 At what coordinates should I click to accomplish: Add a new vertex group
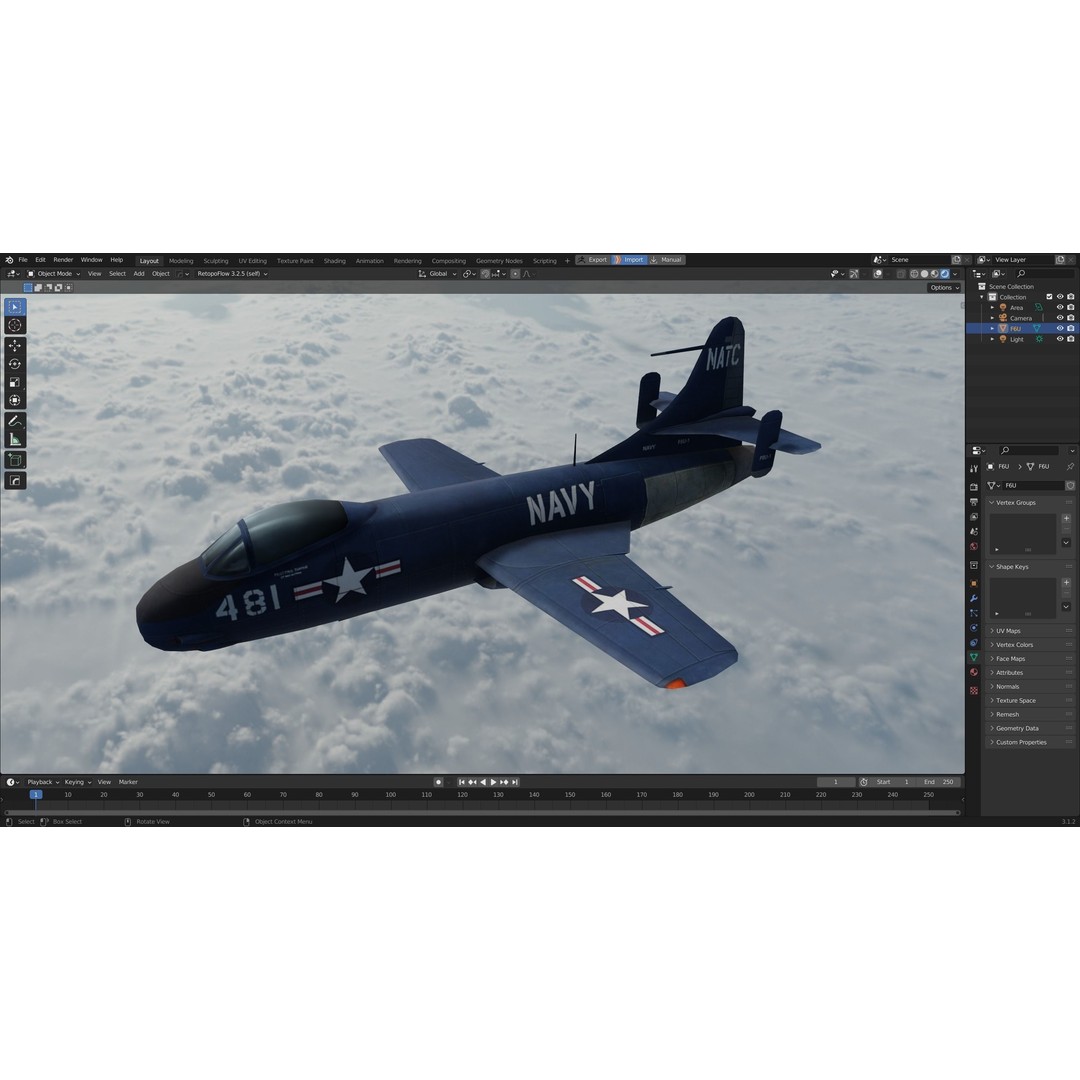click(1066, 518)
